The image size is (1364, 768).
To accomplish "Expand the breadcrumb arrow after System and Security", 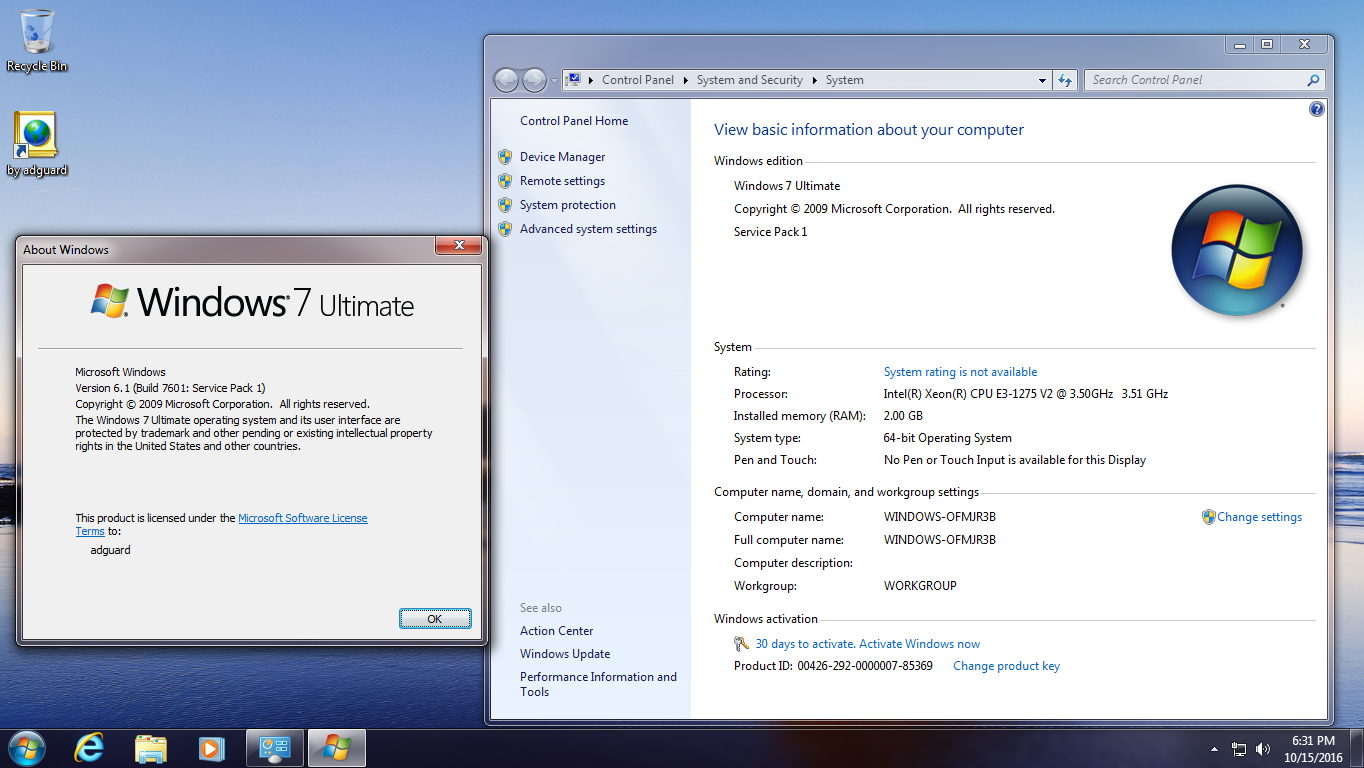I will coord(814,80).
